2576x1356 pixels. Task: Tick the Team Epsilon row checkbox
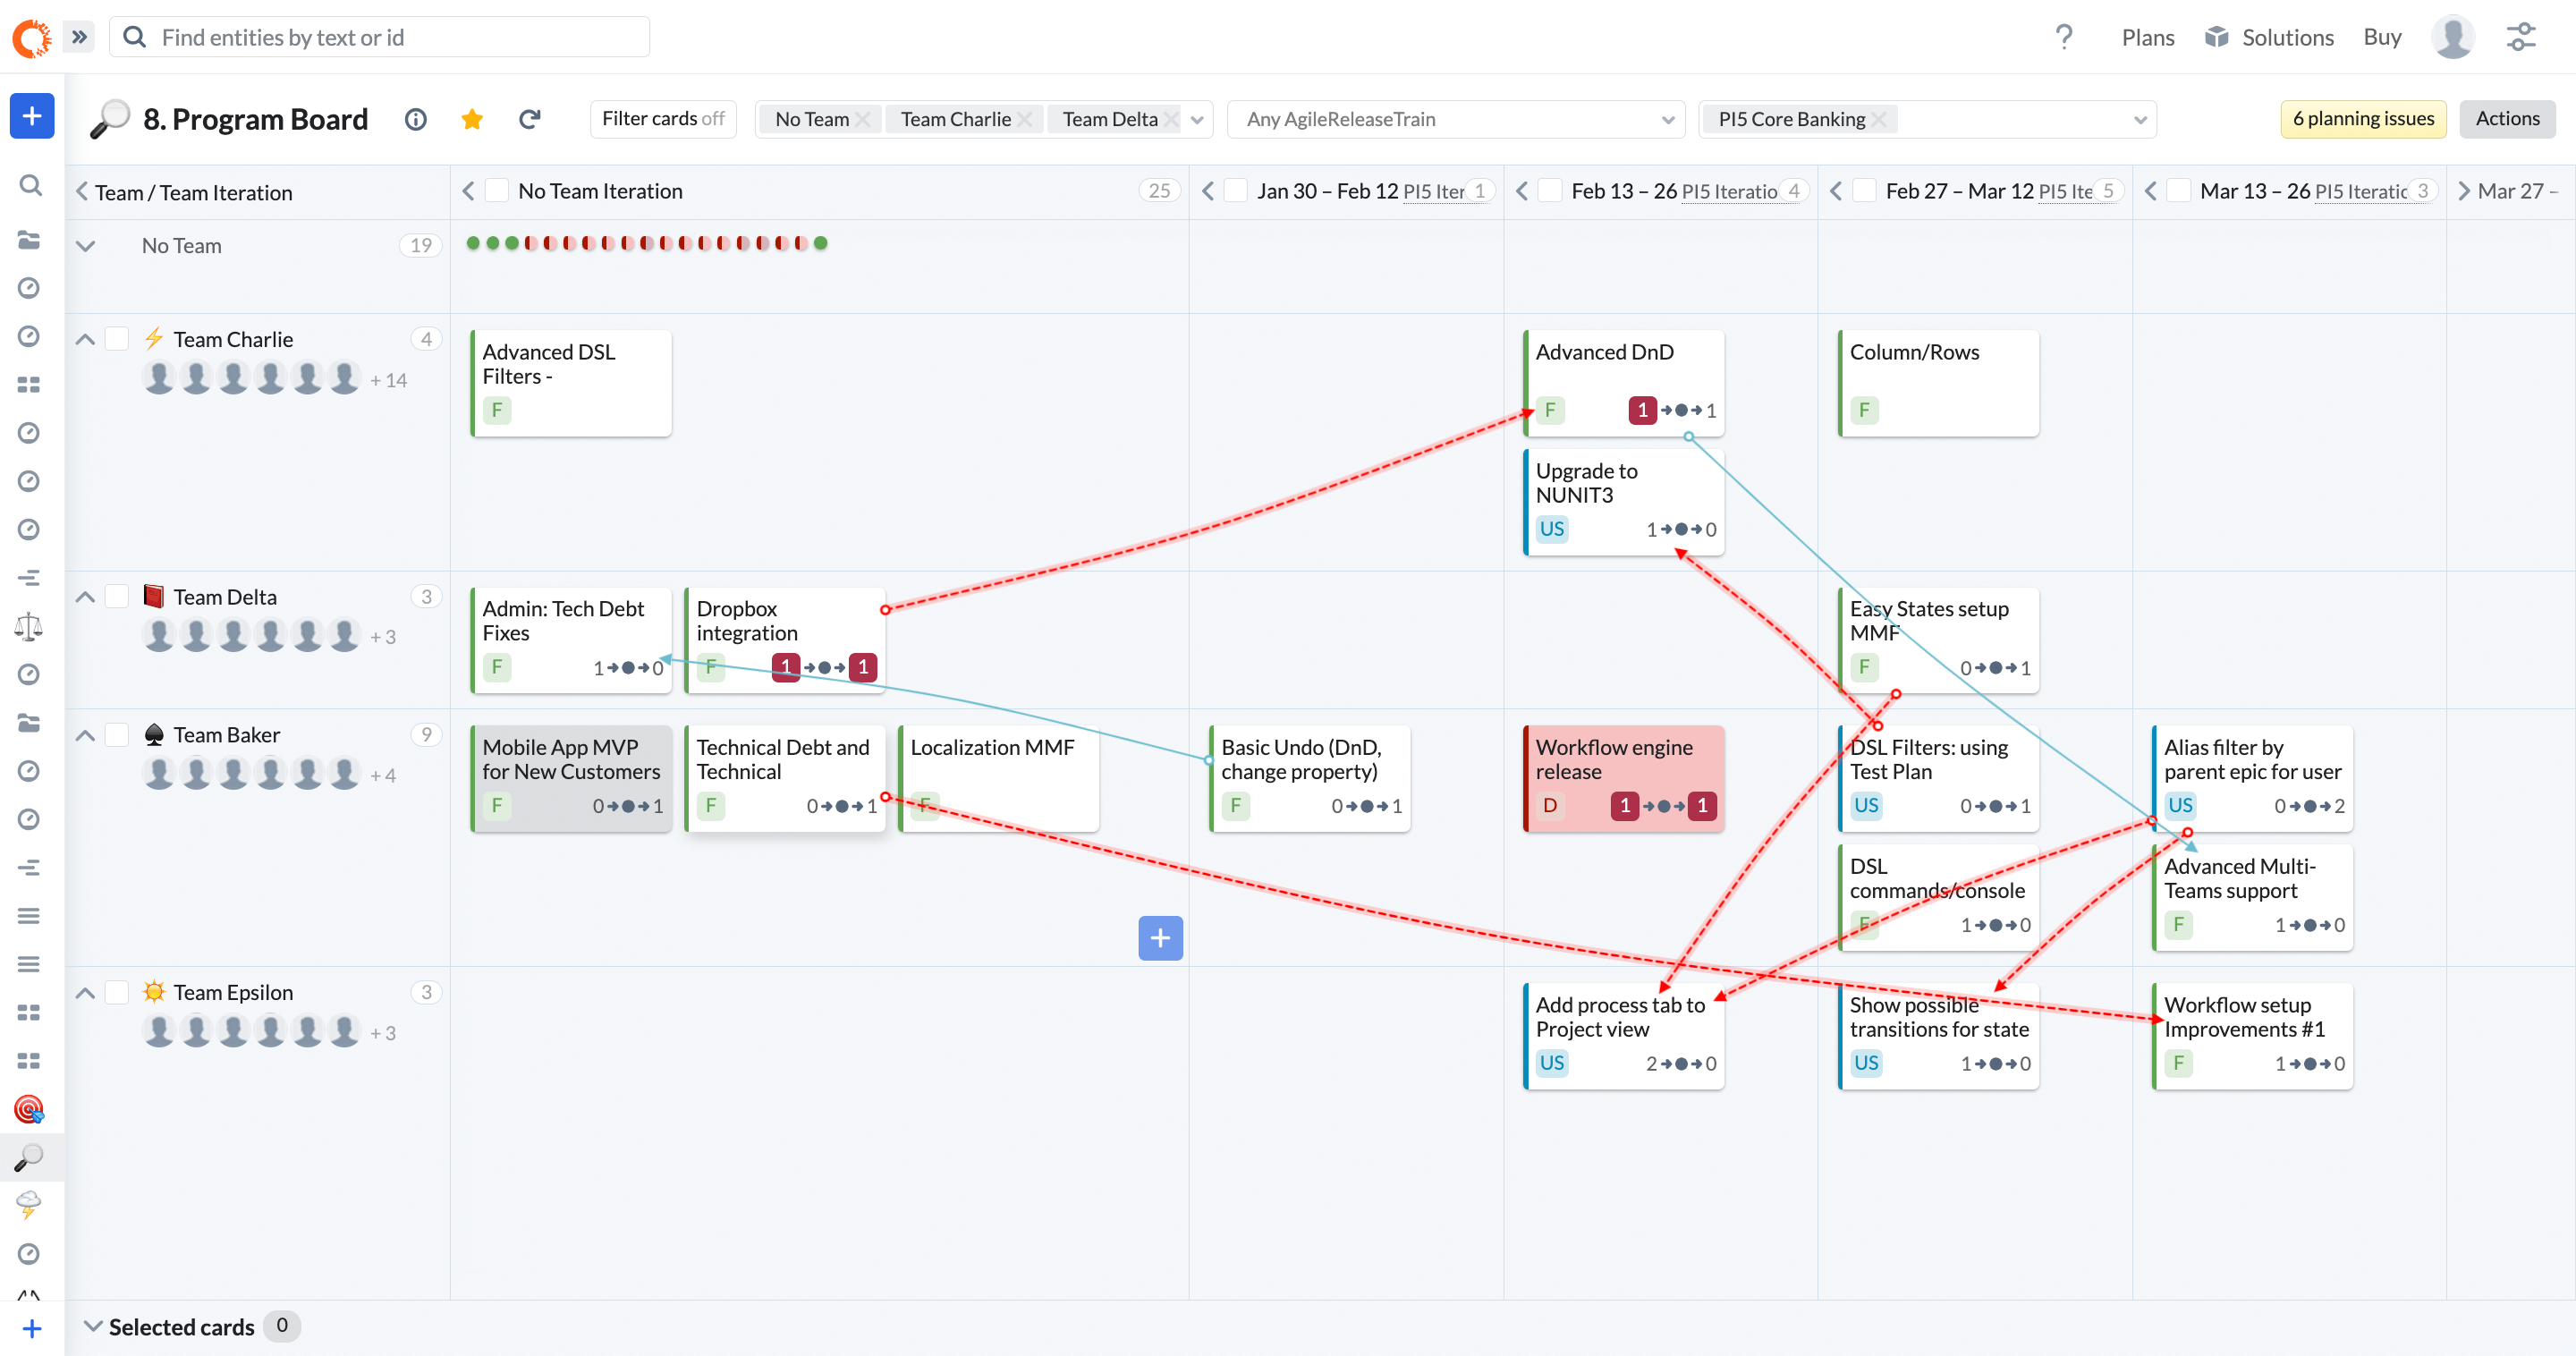click(117, 992)
